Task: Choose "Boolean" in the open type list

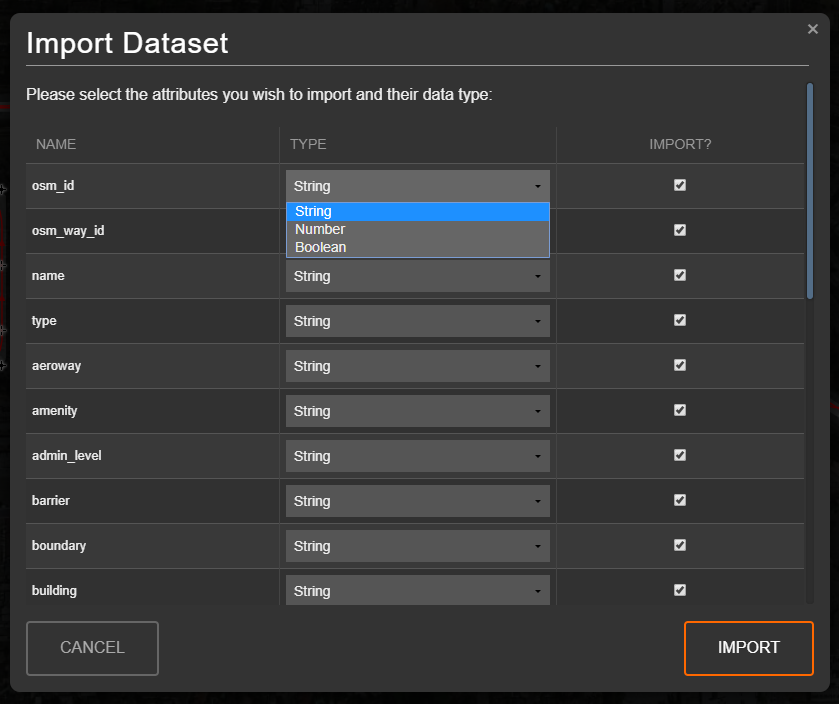Action: pyautogui.click(x=320, y=247)
